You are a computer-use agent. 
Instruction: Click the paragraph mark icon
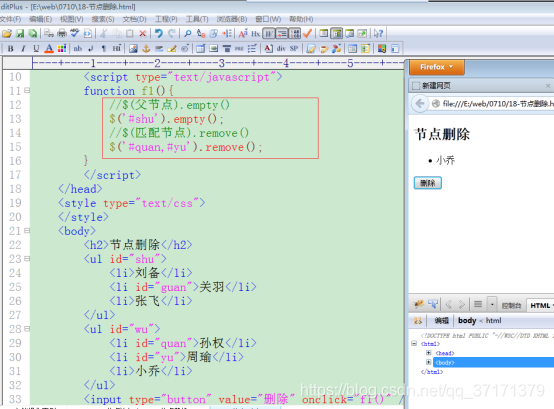pos(104,48)
